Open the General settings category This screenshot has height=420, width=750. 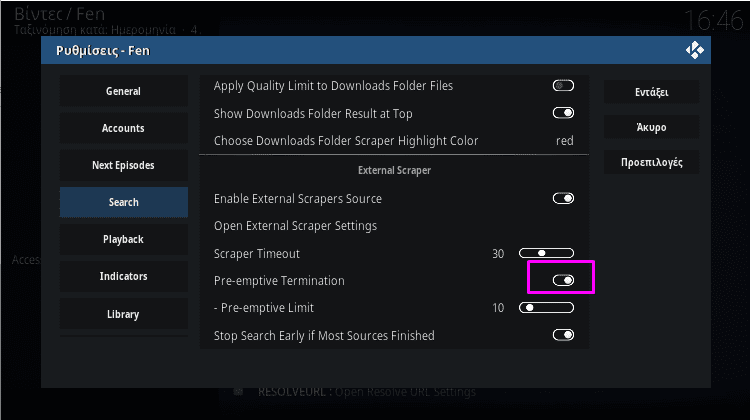click(x=123, y=91)
